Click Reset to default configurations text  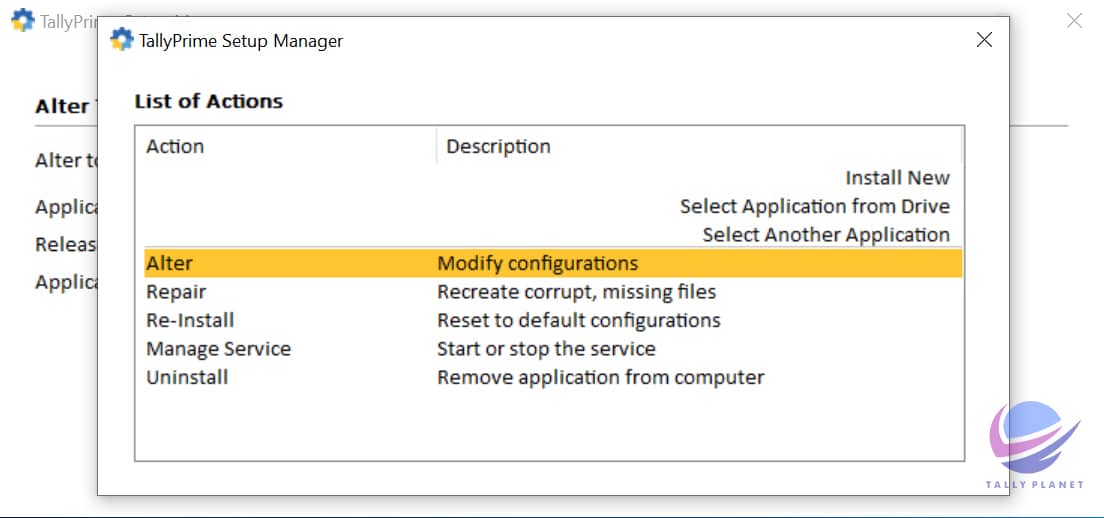pos(578,321)
